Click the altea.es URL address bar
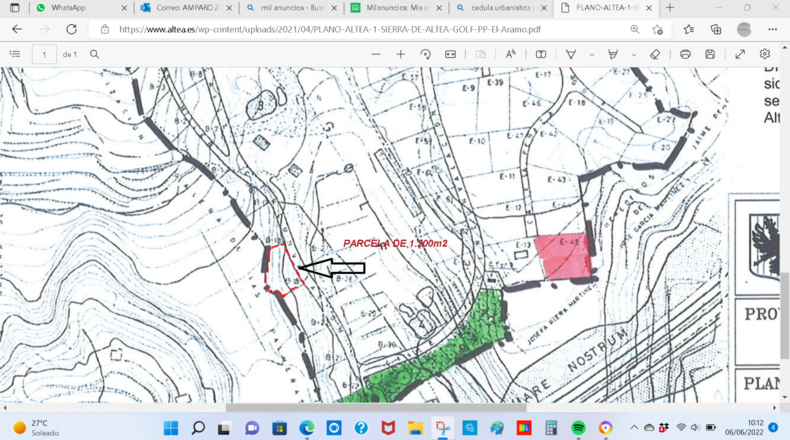790x440 pixels. (x=330, y=29)
